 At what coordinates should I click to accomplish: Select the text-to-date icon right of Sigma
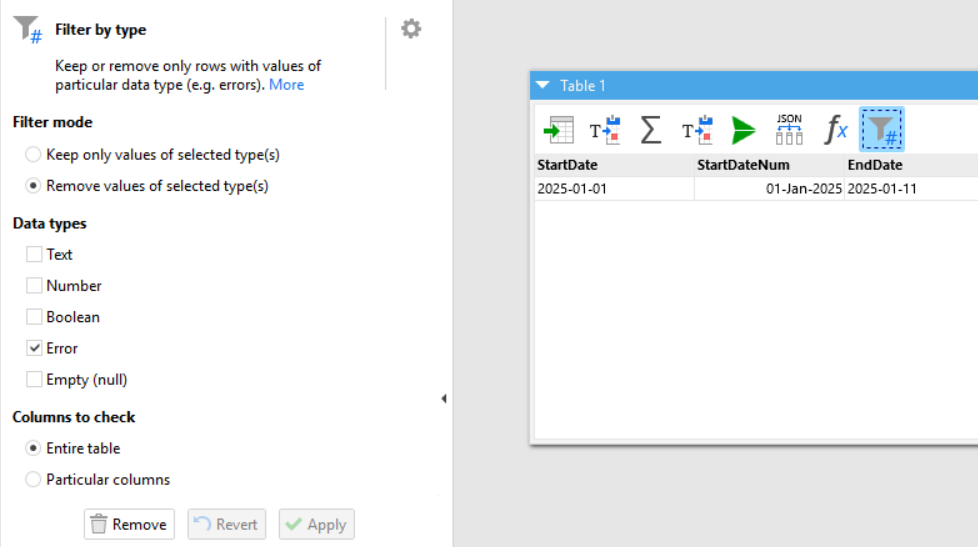(x=696, y=130)
